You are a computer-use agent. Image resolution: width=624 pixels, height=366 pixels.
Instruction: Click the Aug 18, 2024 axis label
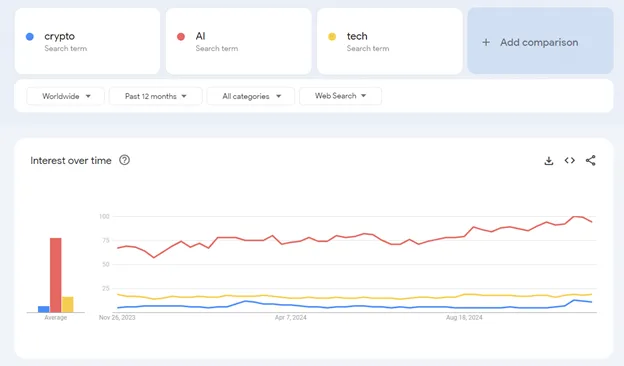(464, 317)
